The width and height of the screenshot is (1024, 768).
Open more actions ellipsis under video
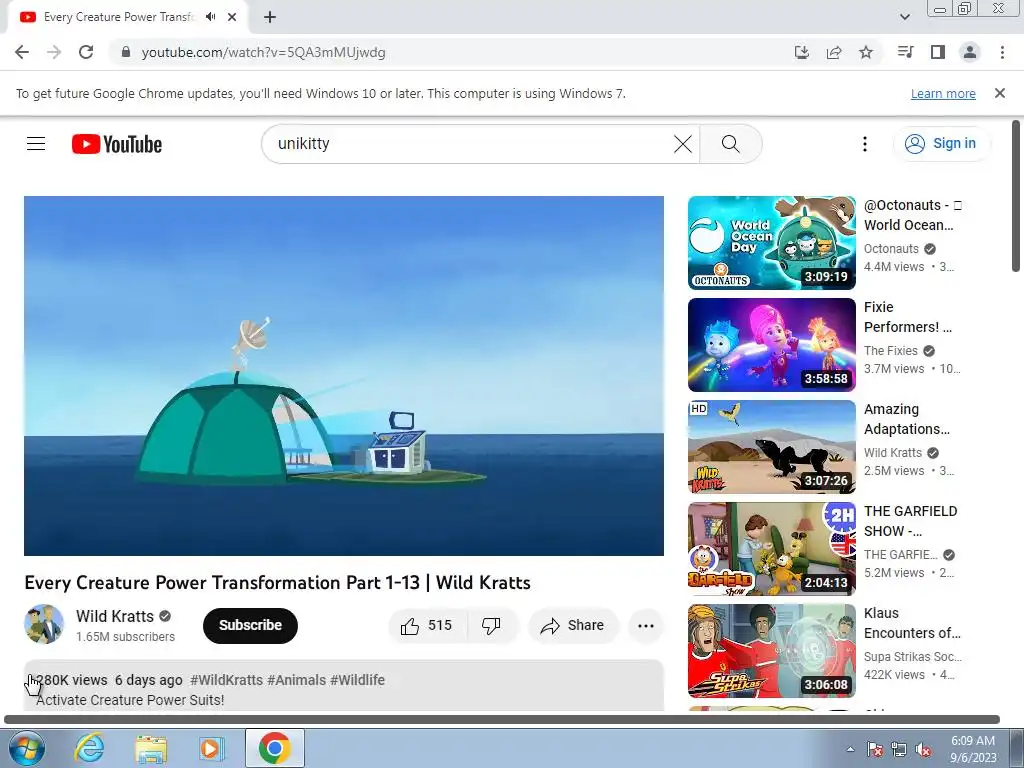pos(646,626)
